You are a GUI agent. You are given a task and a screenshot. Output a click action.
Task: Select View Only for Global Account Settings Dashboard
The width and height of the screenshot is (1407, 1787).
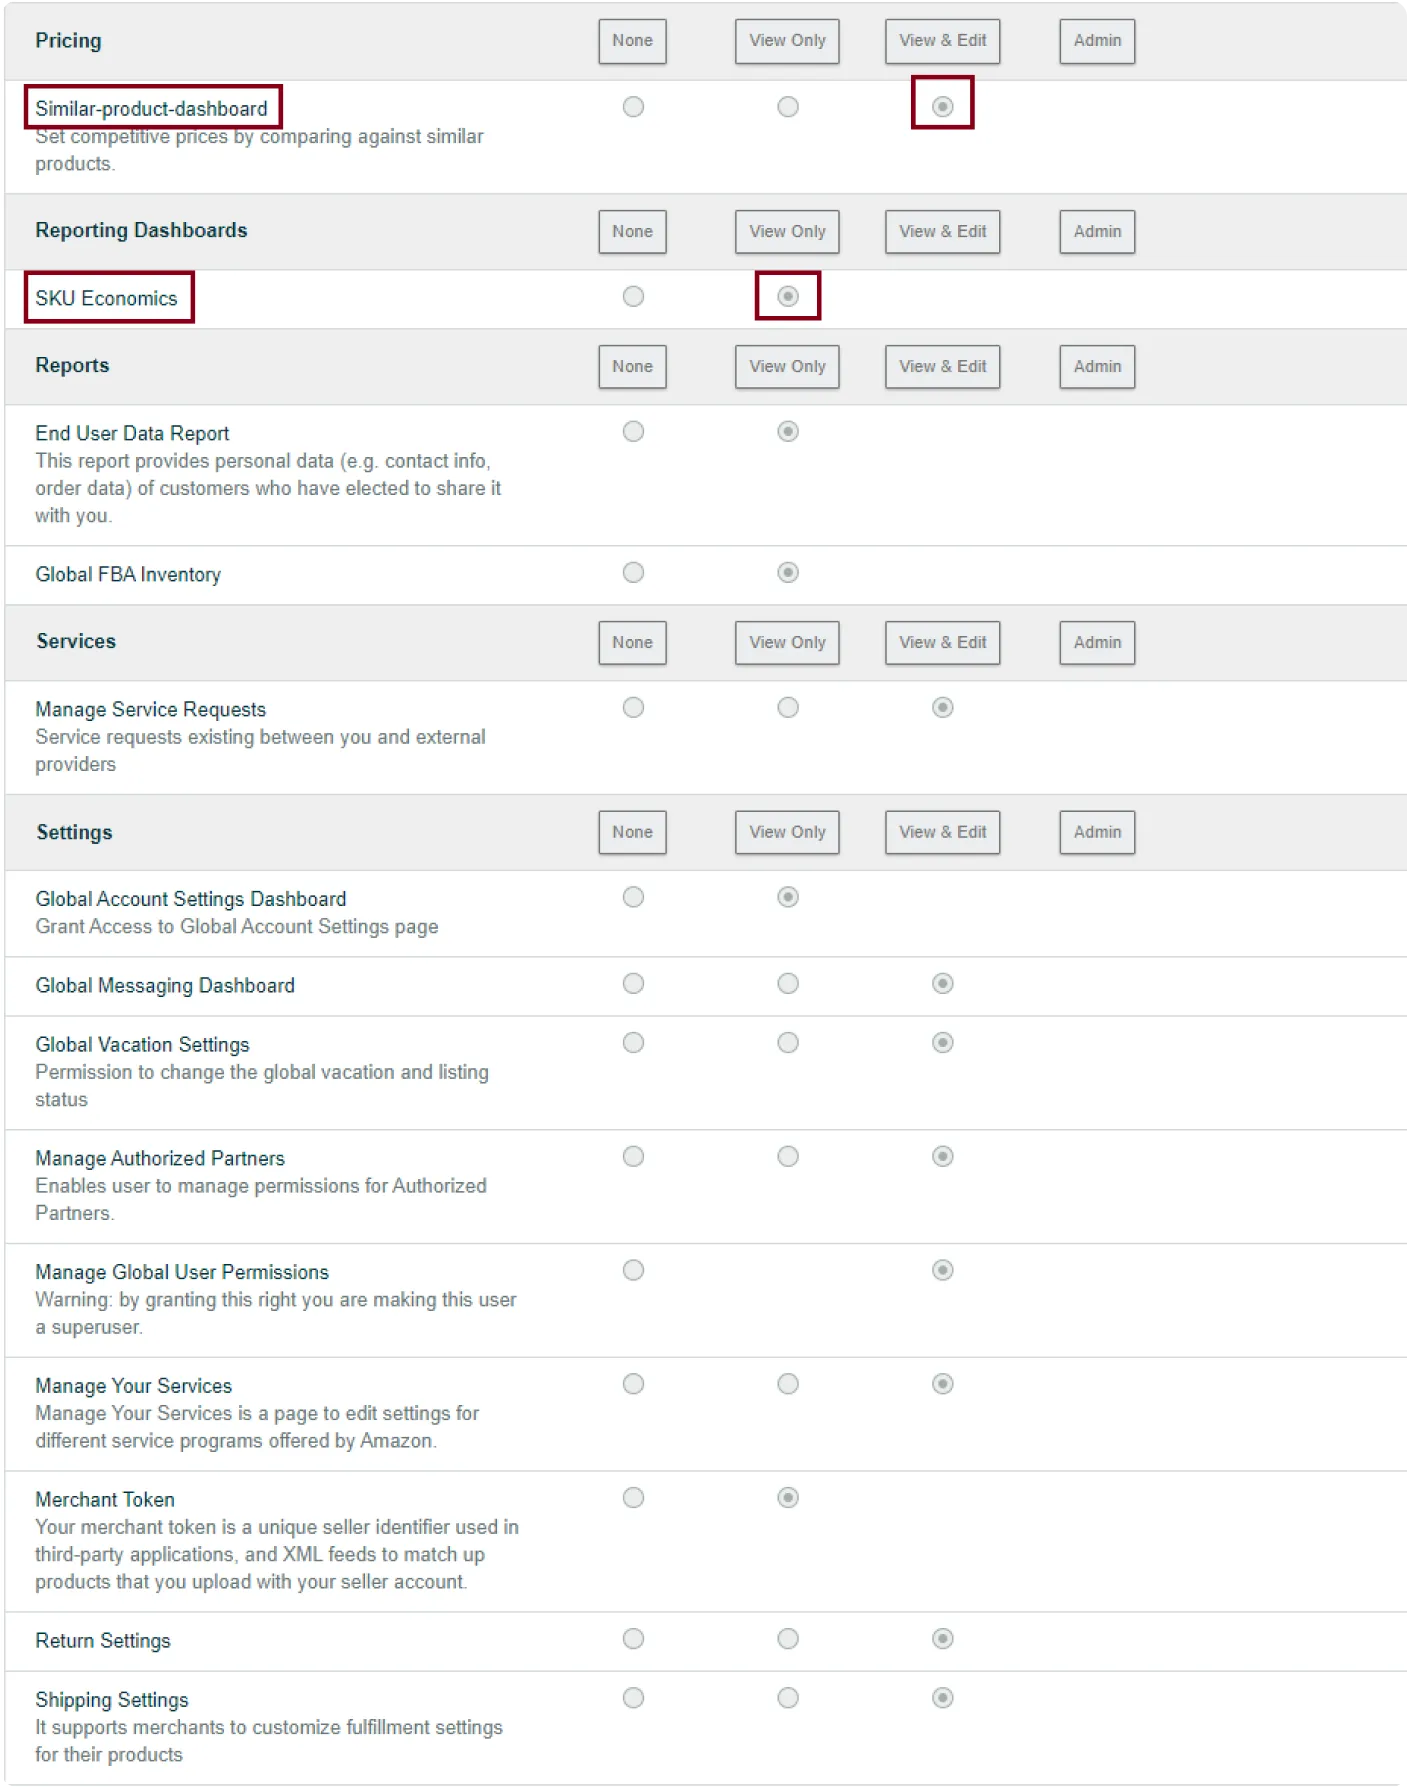[788, 897]
